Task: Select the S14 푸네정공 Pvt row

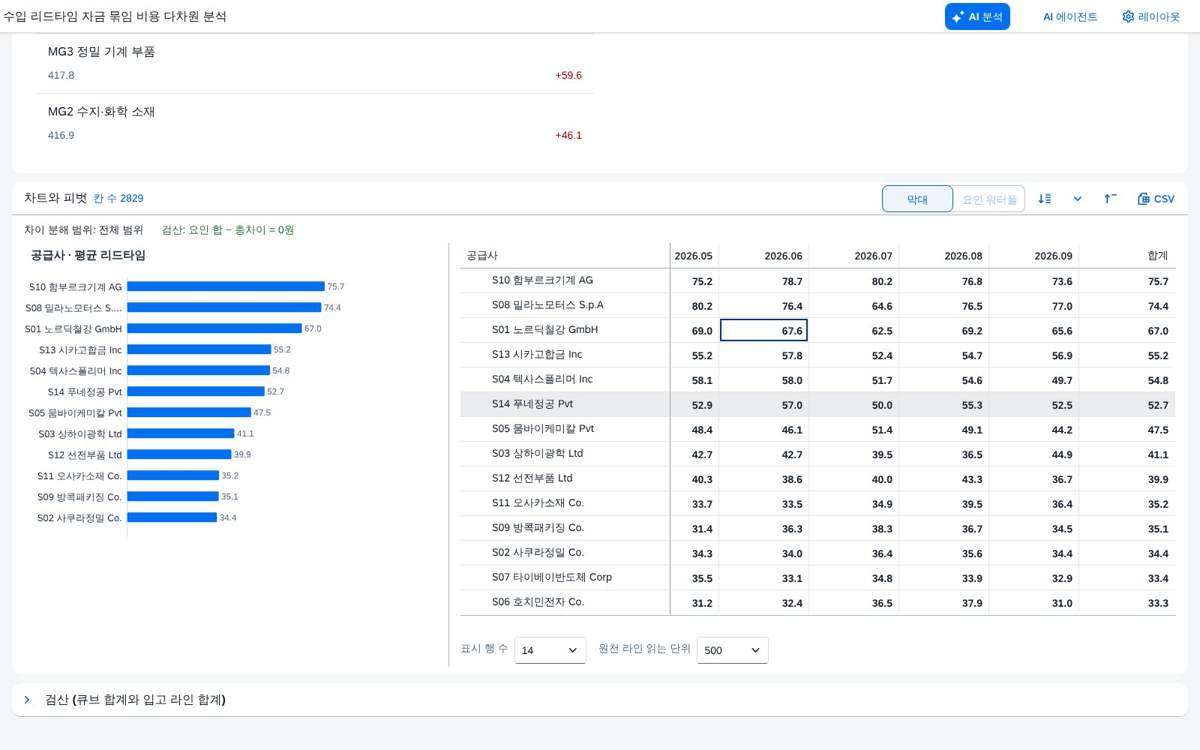Action: point(818,404)
